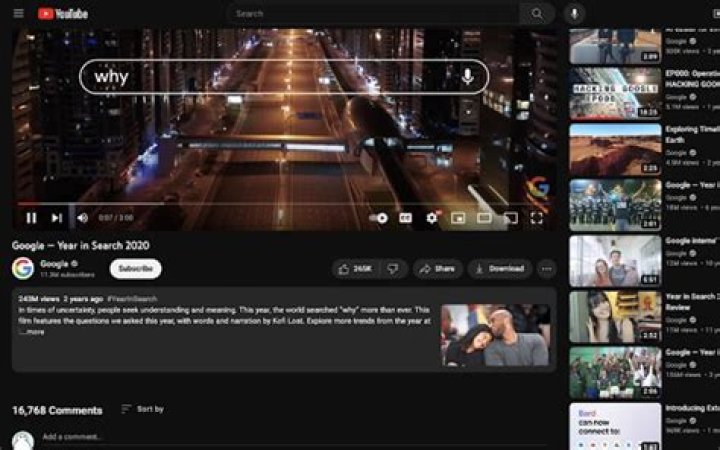
Task: Share the video
Action: pyautogui.click(x=438, y=269)
